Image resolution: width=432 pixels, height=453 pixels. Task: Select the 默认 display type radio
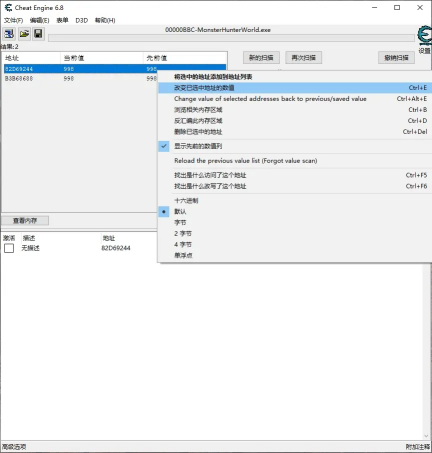click(x=295, y=211)
